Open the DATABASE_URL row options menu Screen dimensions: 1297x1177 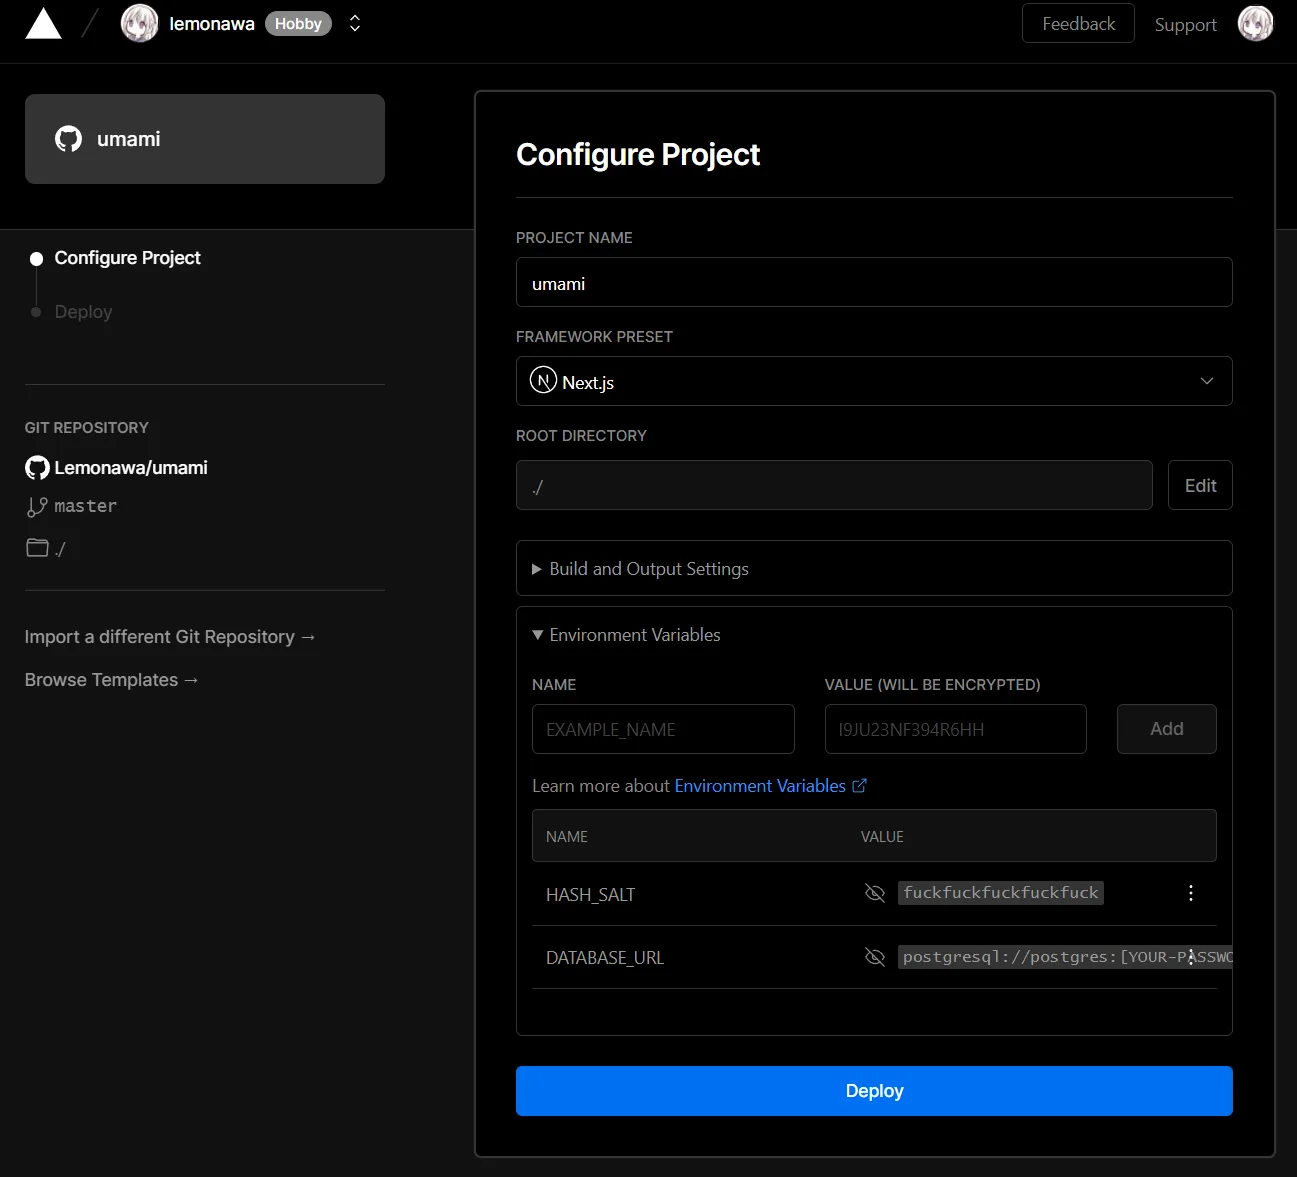(1190, 957)
